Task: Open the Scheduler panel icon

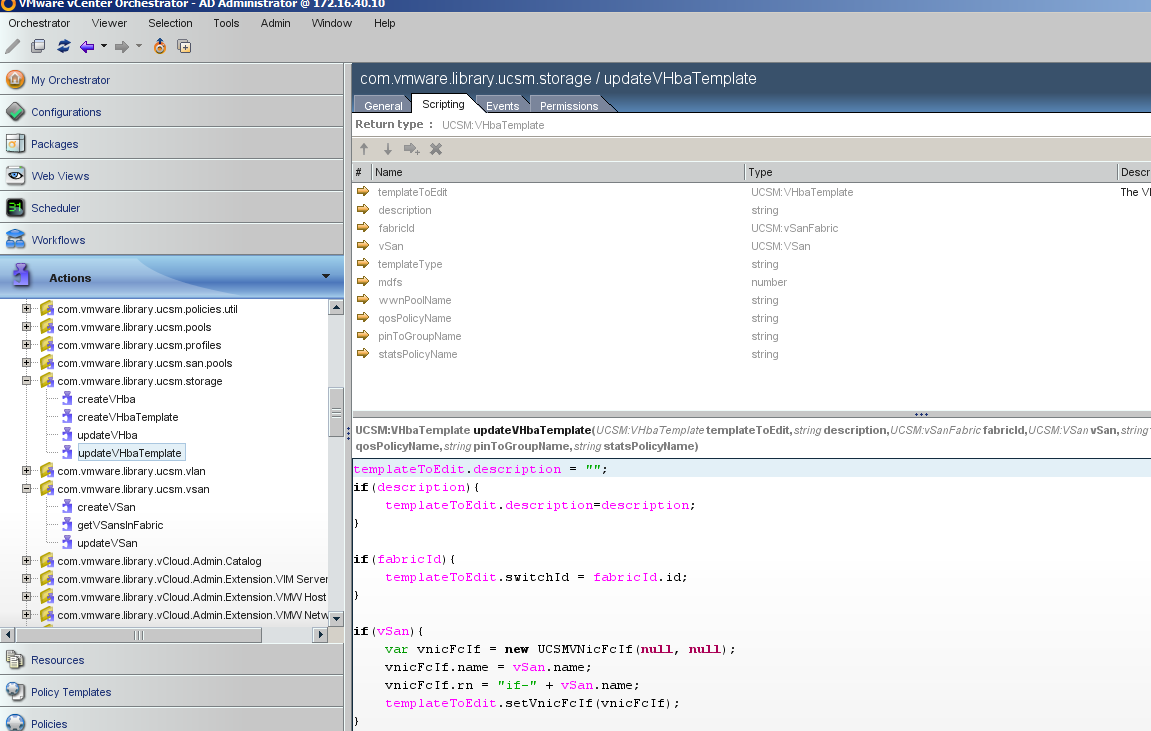Action: pyautogui.click(x=17, y=207)
